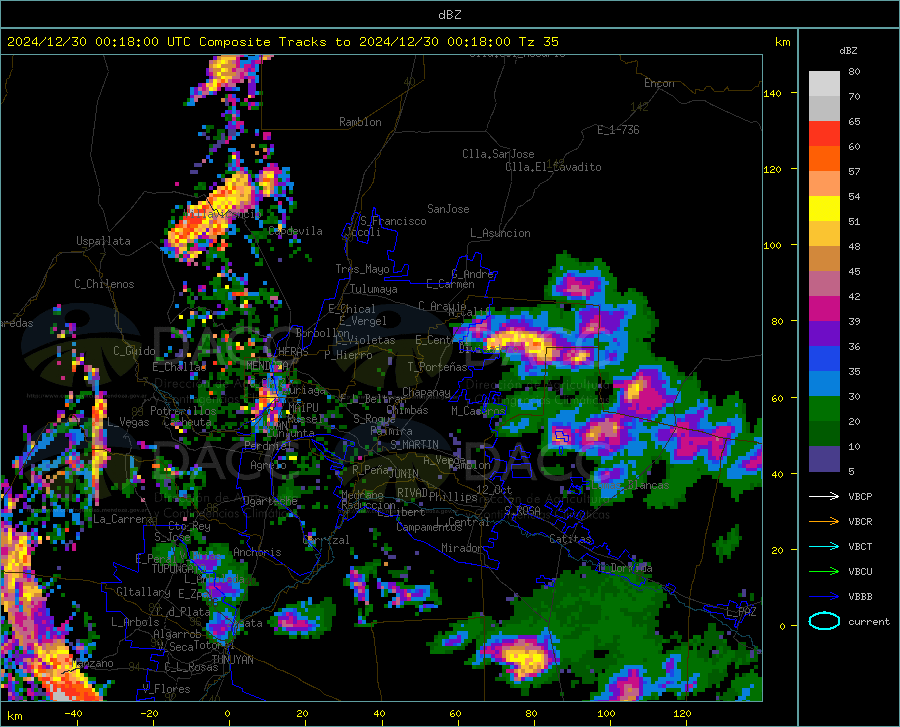The height and width of the screenshot is (727, 900).
Task: Click the blue VBBB arrow in legend
Action: tap(824, 596)
